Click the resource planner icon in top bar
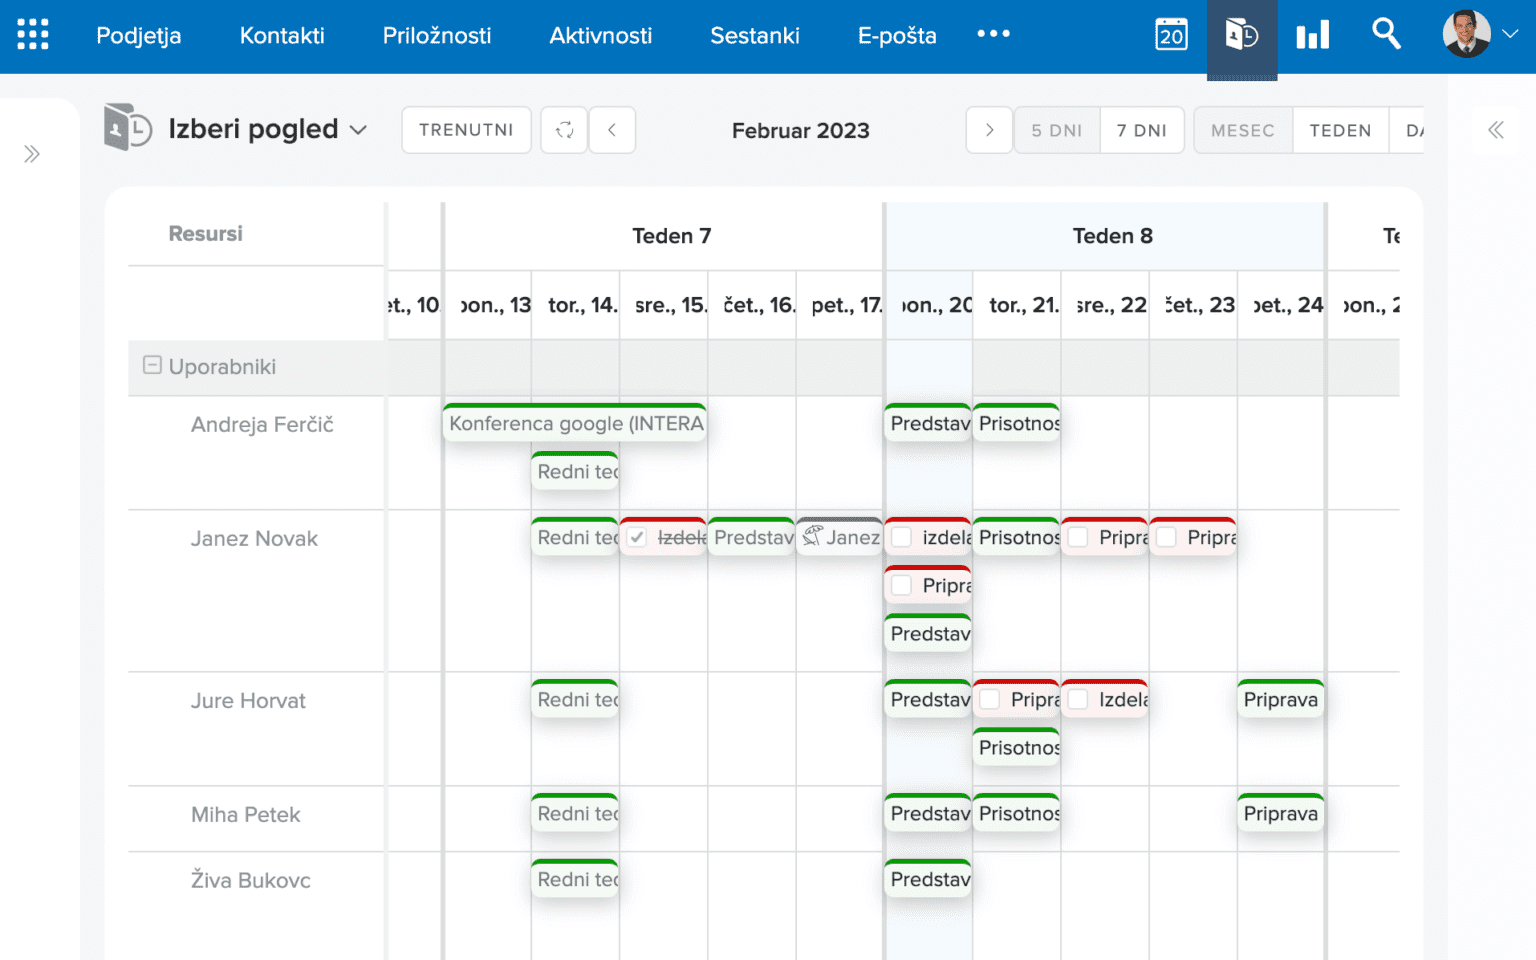1536x960 pixels. [1241, 36]
